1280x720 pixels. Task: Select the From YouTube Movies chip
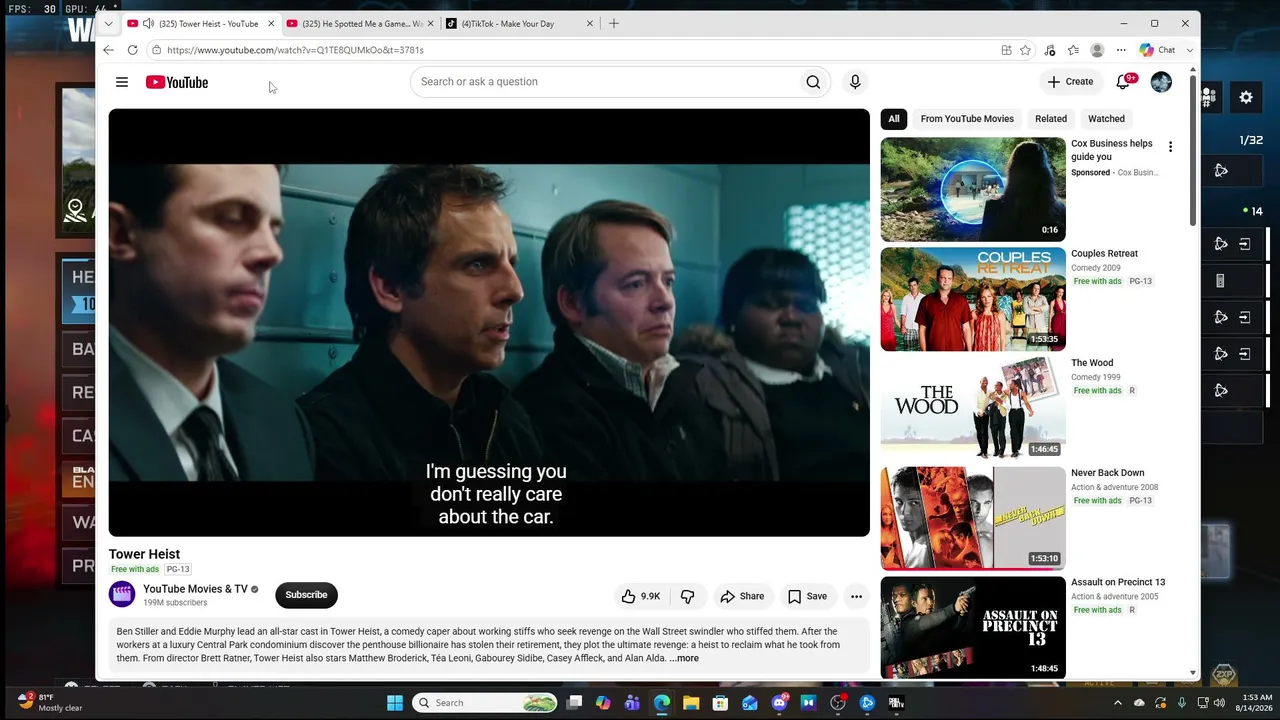tap(967, 119)
